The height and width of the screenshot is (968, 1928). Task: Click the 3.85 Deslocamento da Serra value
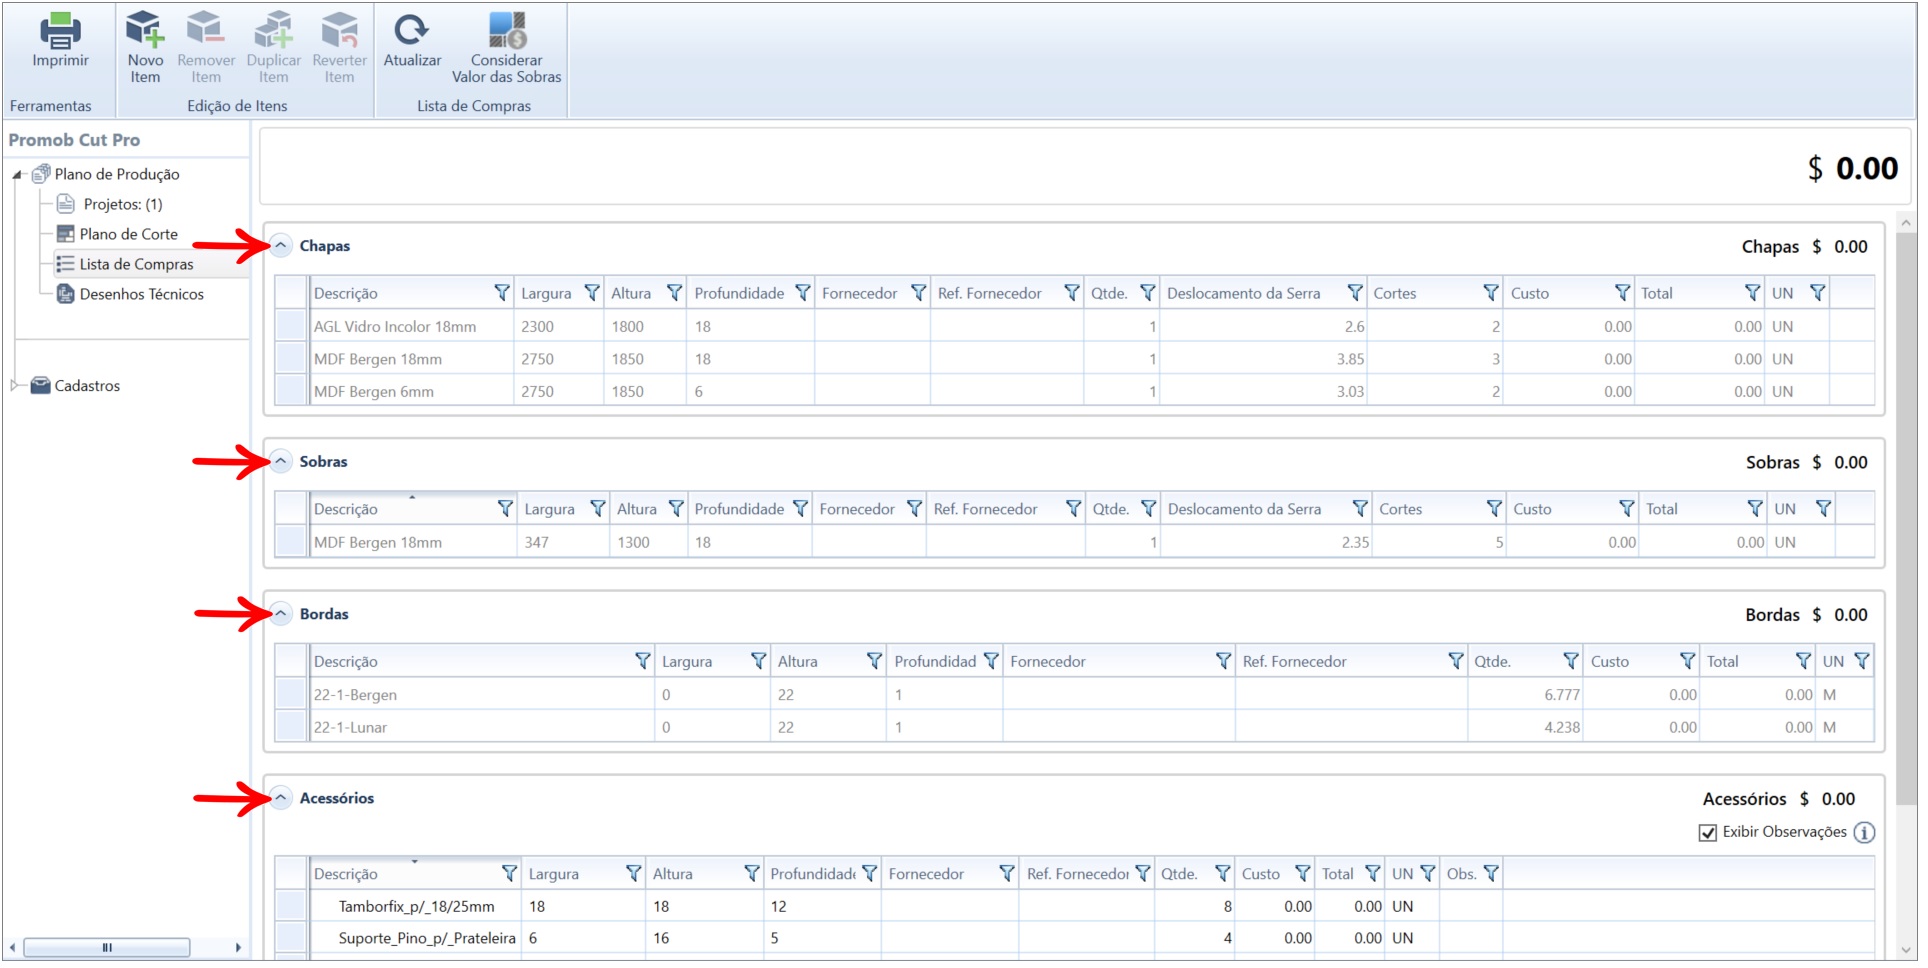tap(1350, 359)
